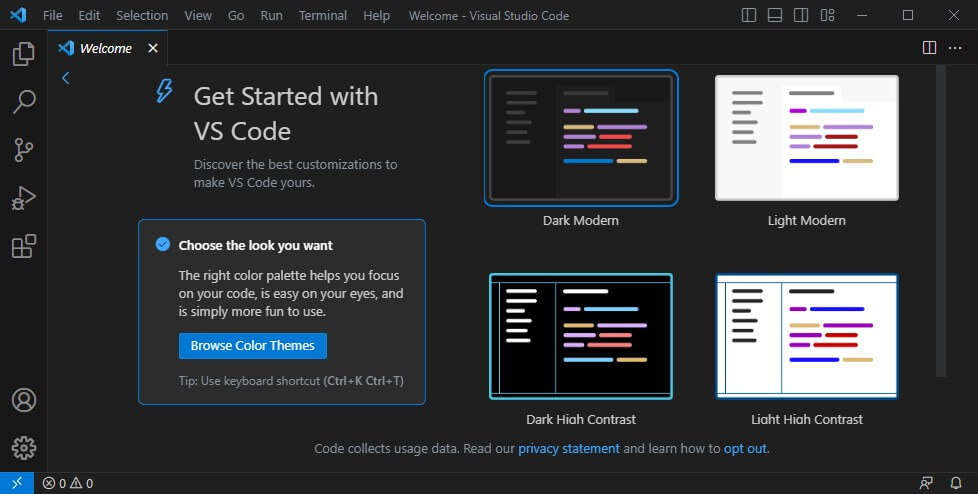Open the Customize Layout icon
Image resolution: width=978 pixels, height=494 pixels.
(827, 15)
